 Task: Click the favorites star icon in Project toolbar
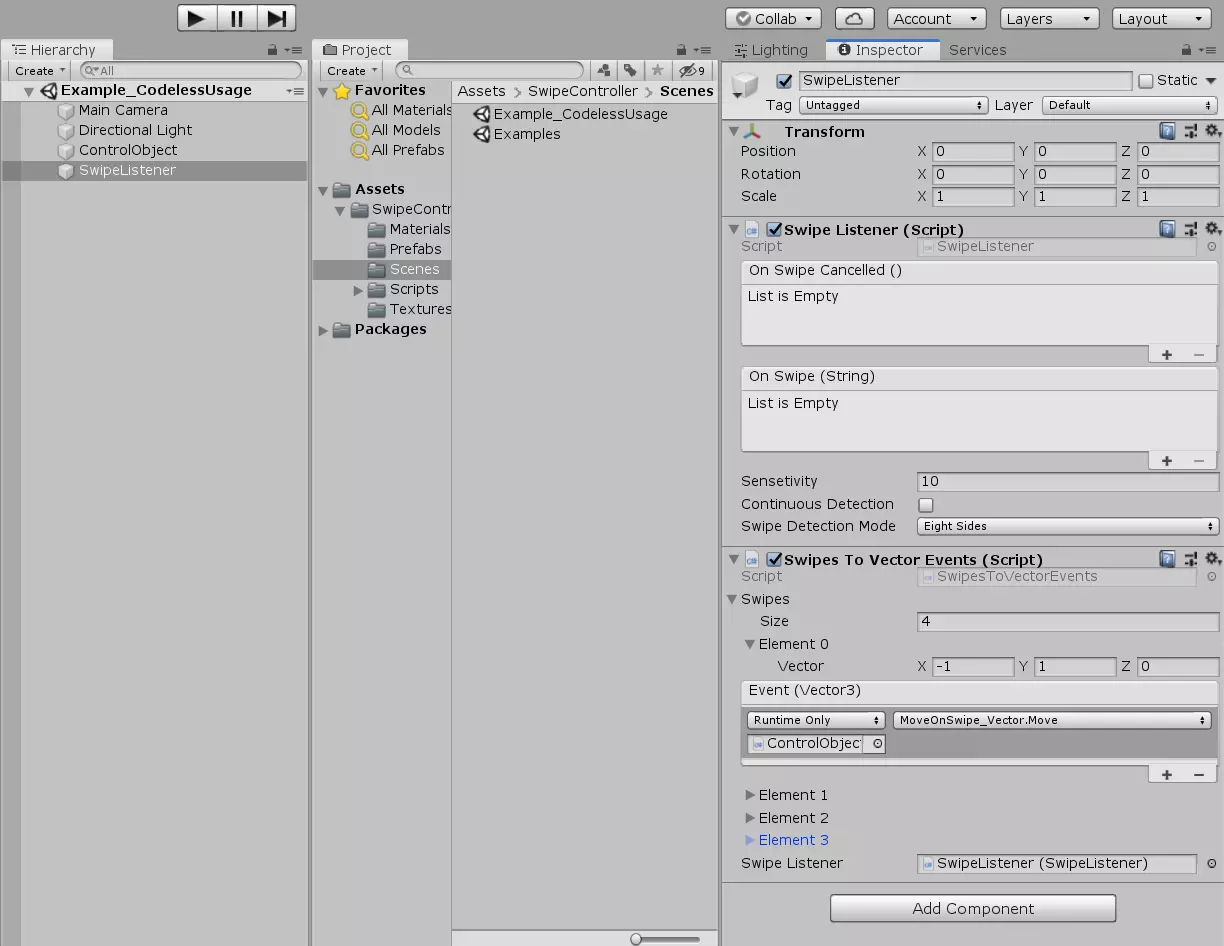click(657, 71)
